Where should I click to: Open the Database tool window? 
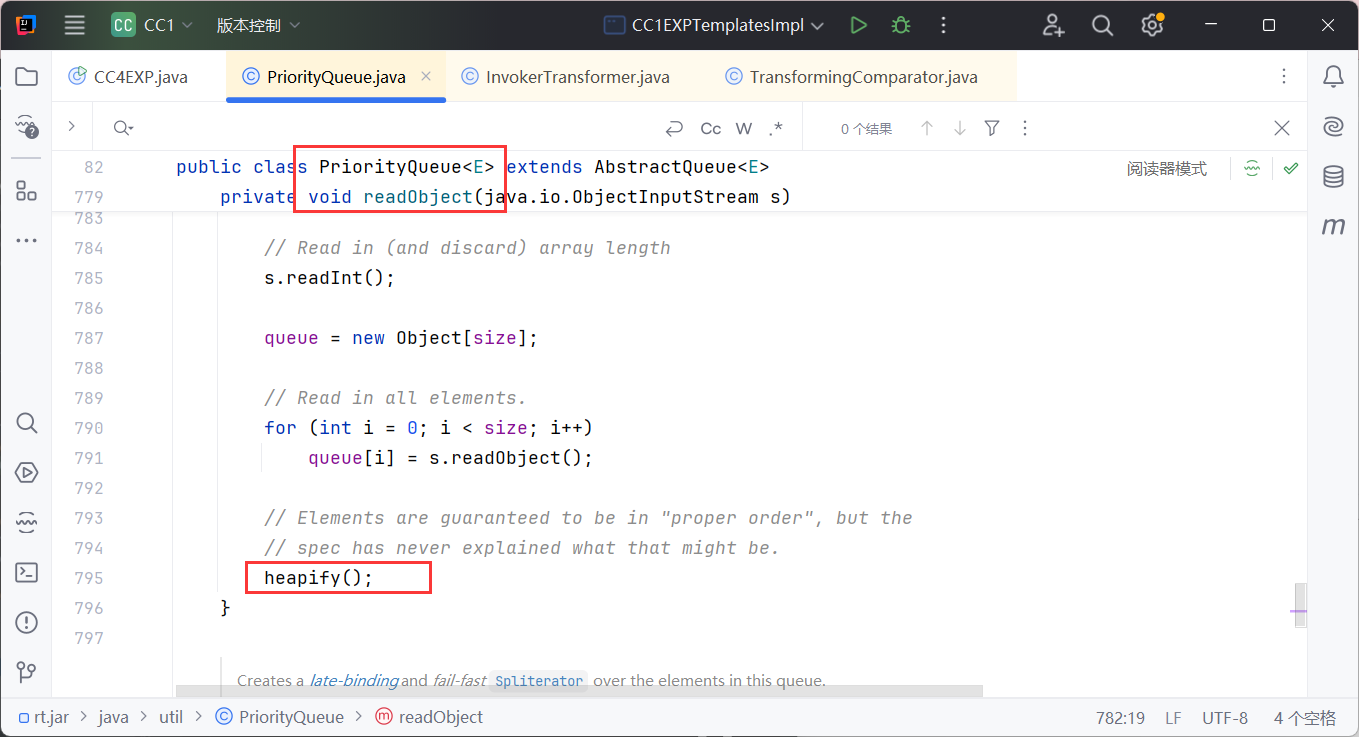point(1333,177)
